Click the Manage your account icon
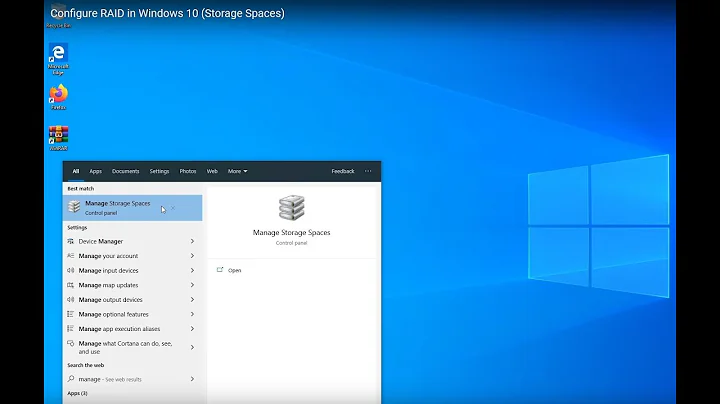 click(71, 256)
